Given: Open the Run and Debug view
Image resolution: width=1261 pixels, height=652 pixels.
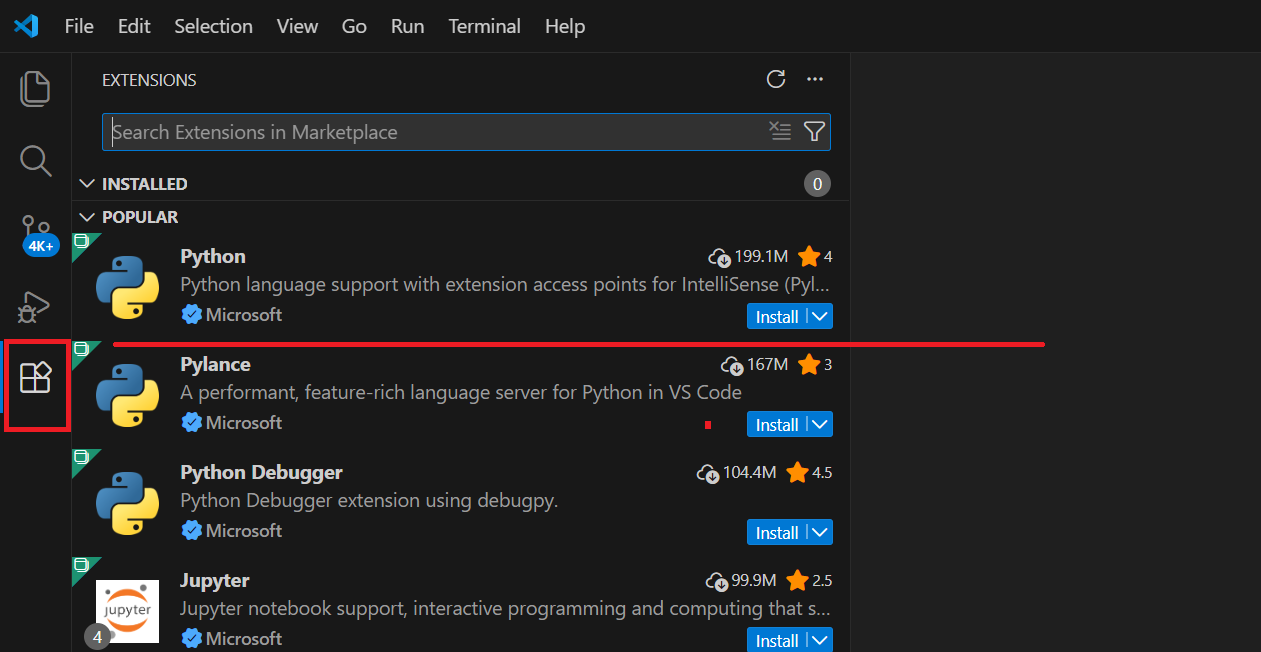Looking at the screenshot, I should coord(35,307).
